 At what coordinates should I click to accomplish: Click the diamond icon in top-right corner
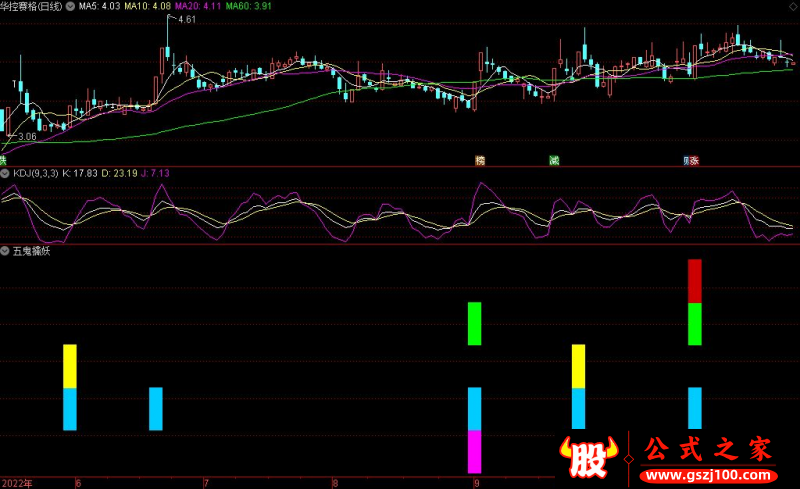click(x=792, y=5)
